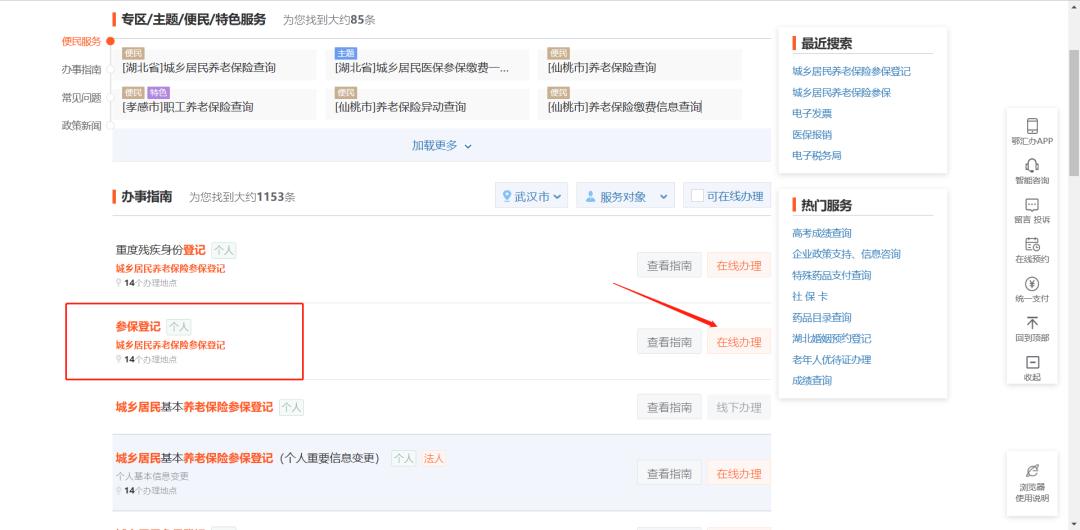Click the 法人 tag

(x=434, y=458)
